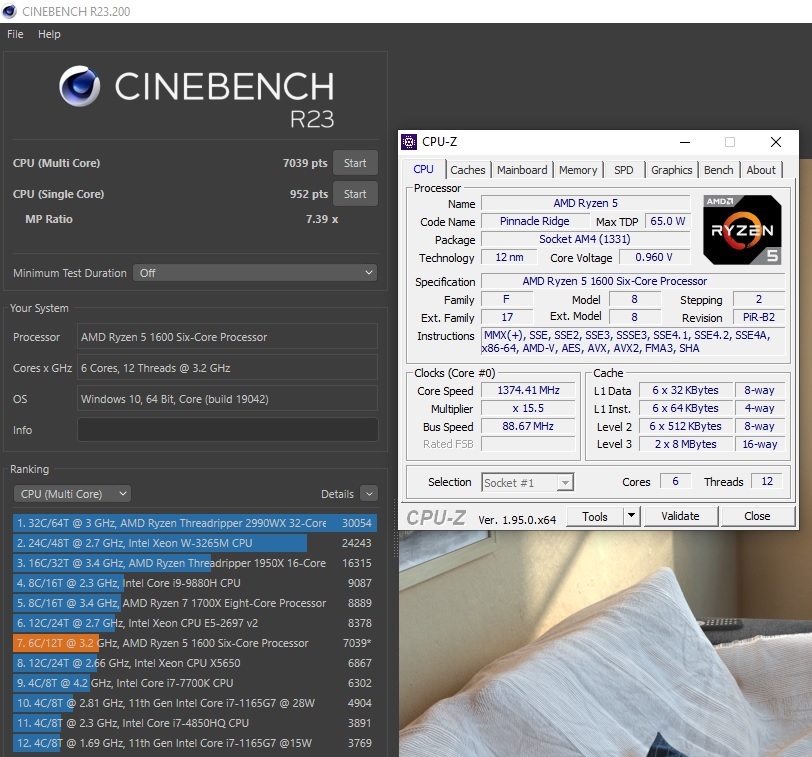
Task: Open the Tools dropdown arrow in CPU-Z
Action: pyautogui.click(x=631, y=516)
